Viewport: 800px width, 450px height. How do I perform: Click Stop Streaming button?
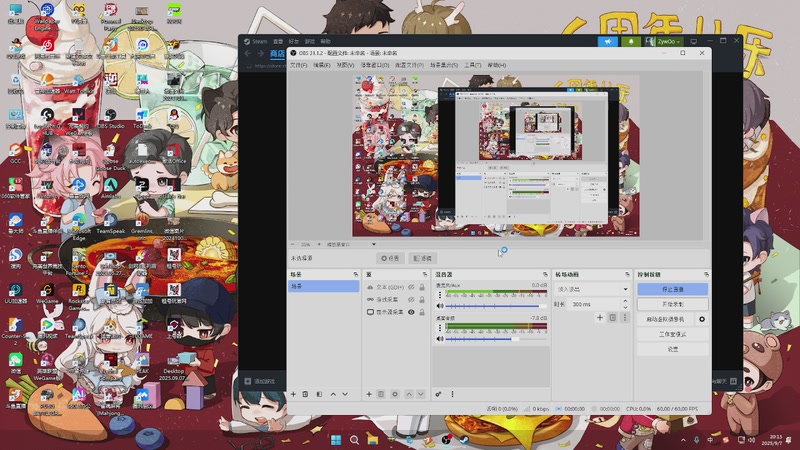pyautogui.click(x=672, y=289)
